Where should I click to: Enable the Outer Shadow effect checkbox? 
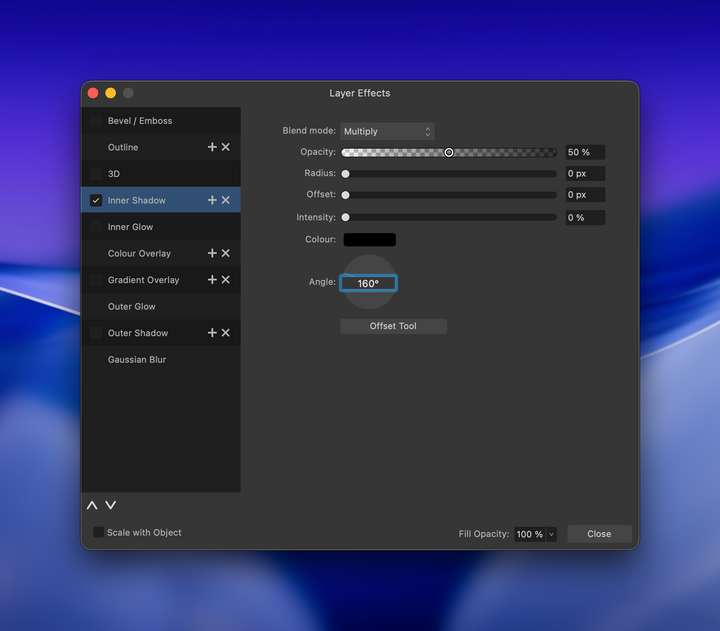(x=96, y=333)
